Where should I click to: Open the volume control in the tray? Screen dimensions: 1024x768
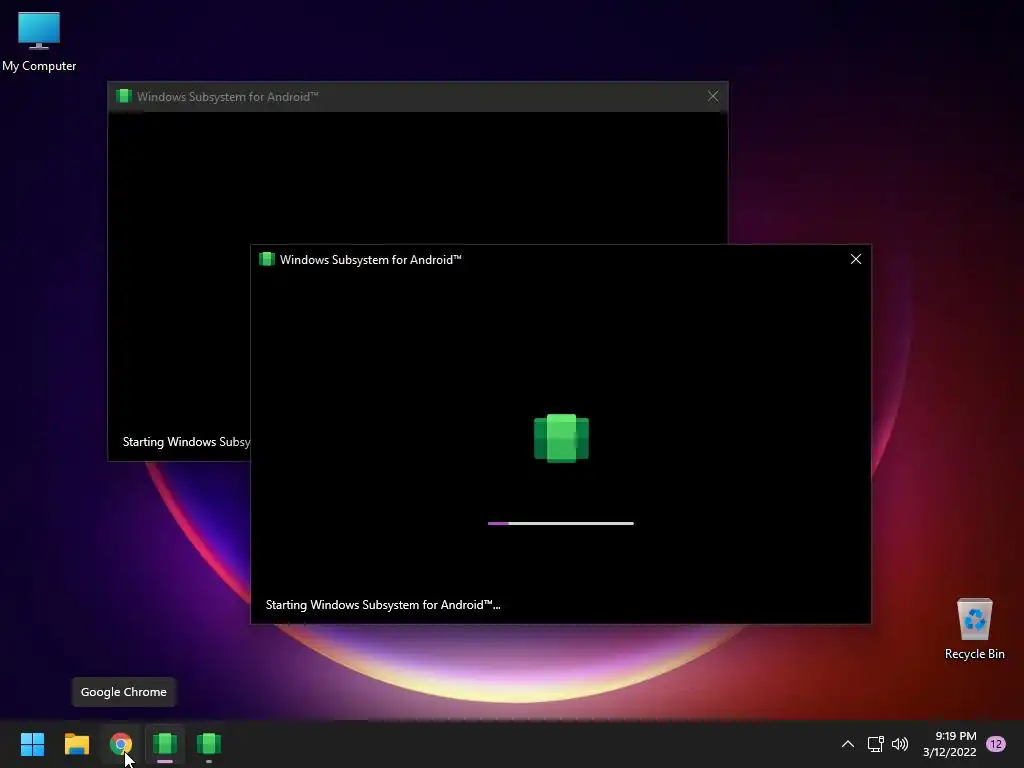(x=900, y=744)
